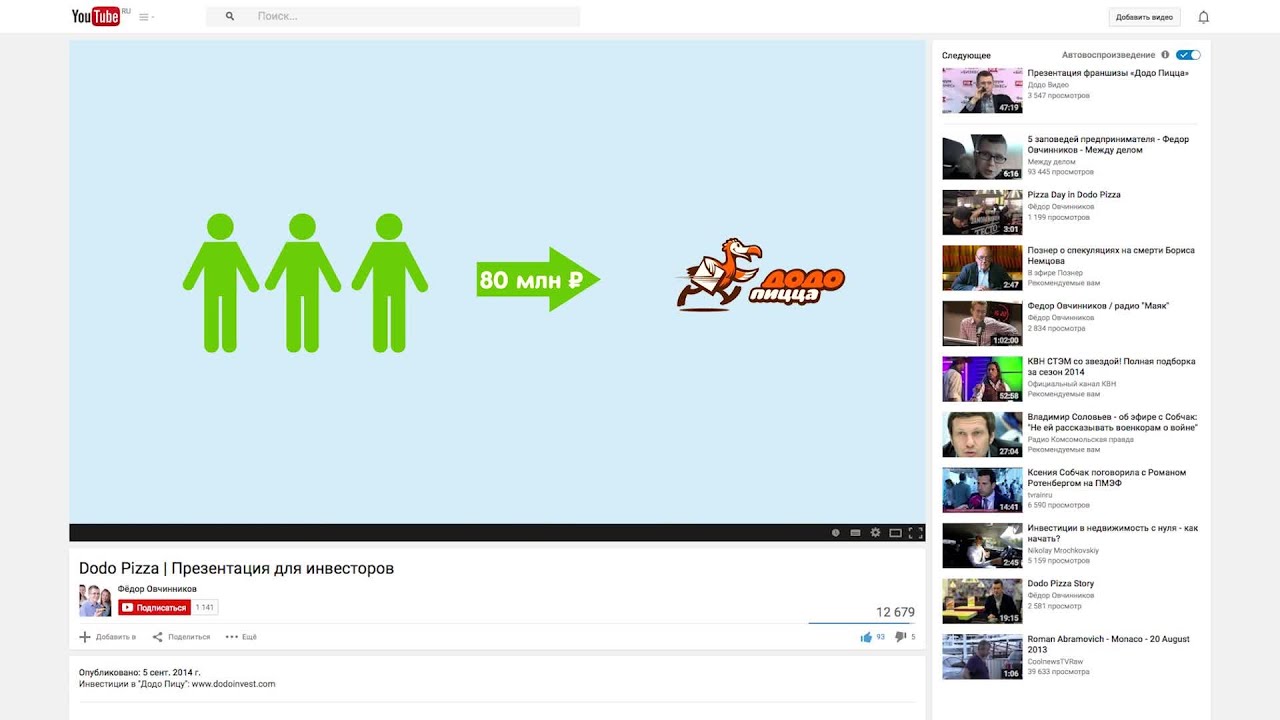This screenshot has height=720, width=1280.
Task: Click the Опубликовано: 5 сент. 2014 г. date
Action: click(x=140, y=672)
